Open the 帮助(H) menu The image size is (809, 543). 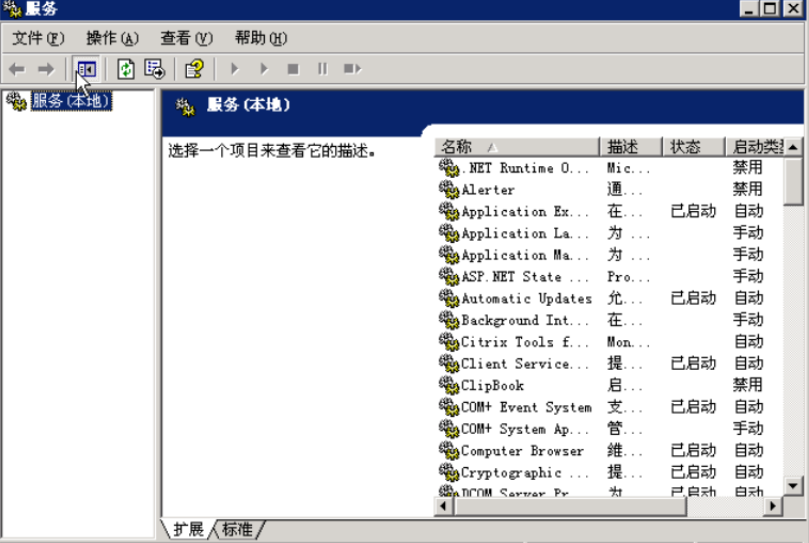(x=261, y=38)
